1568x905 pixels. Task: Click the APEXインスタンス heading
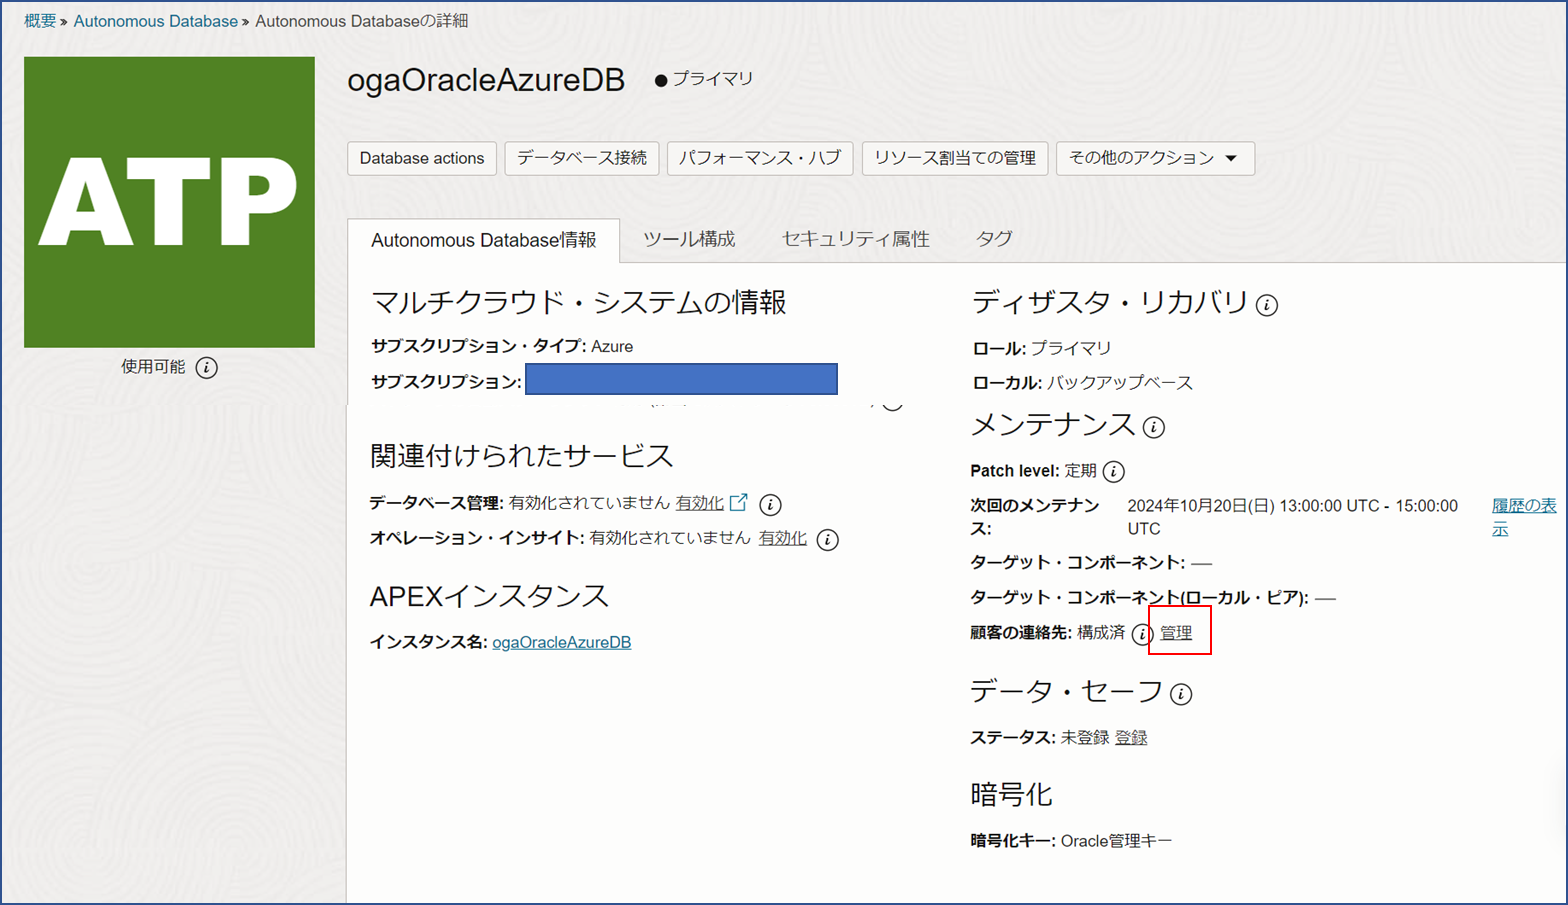(x=489, y=596)
